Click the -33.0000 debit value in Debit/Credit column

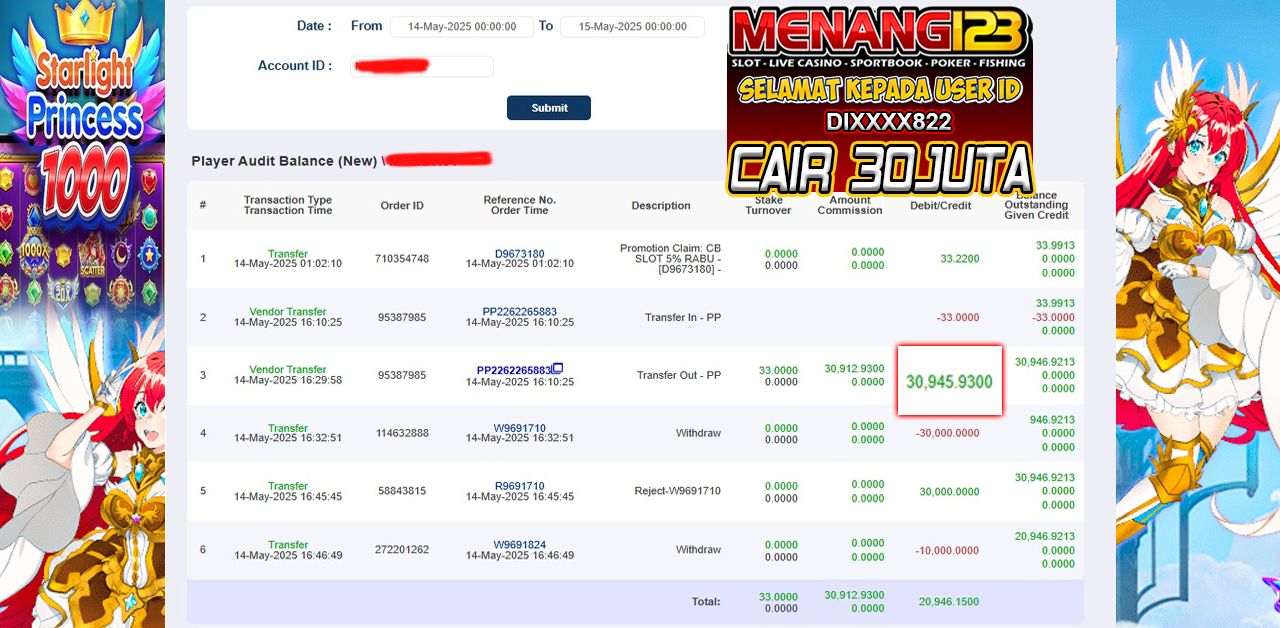click(958, 317)
